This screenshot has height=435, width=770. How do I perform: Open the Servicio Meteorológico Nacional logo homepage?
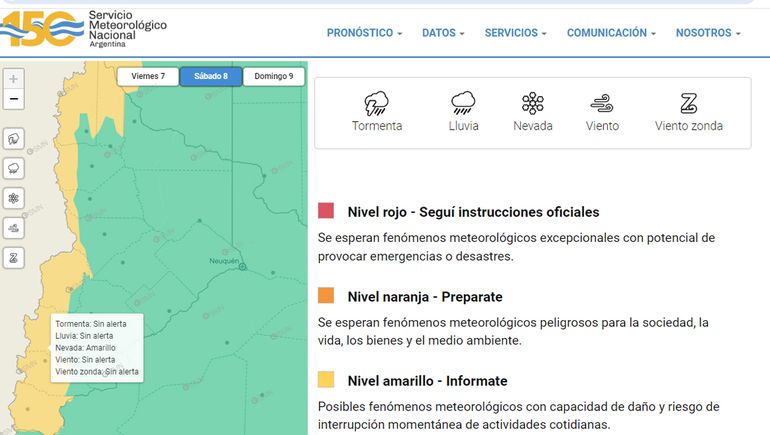pyautogui.click(x=83, y=29)
